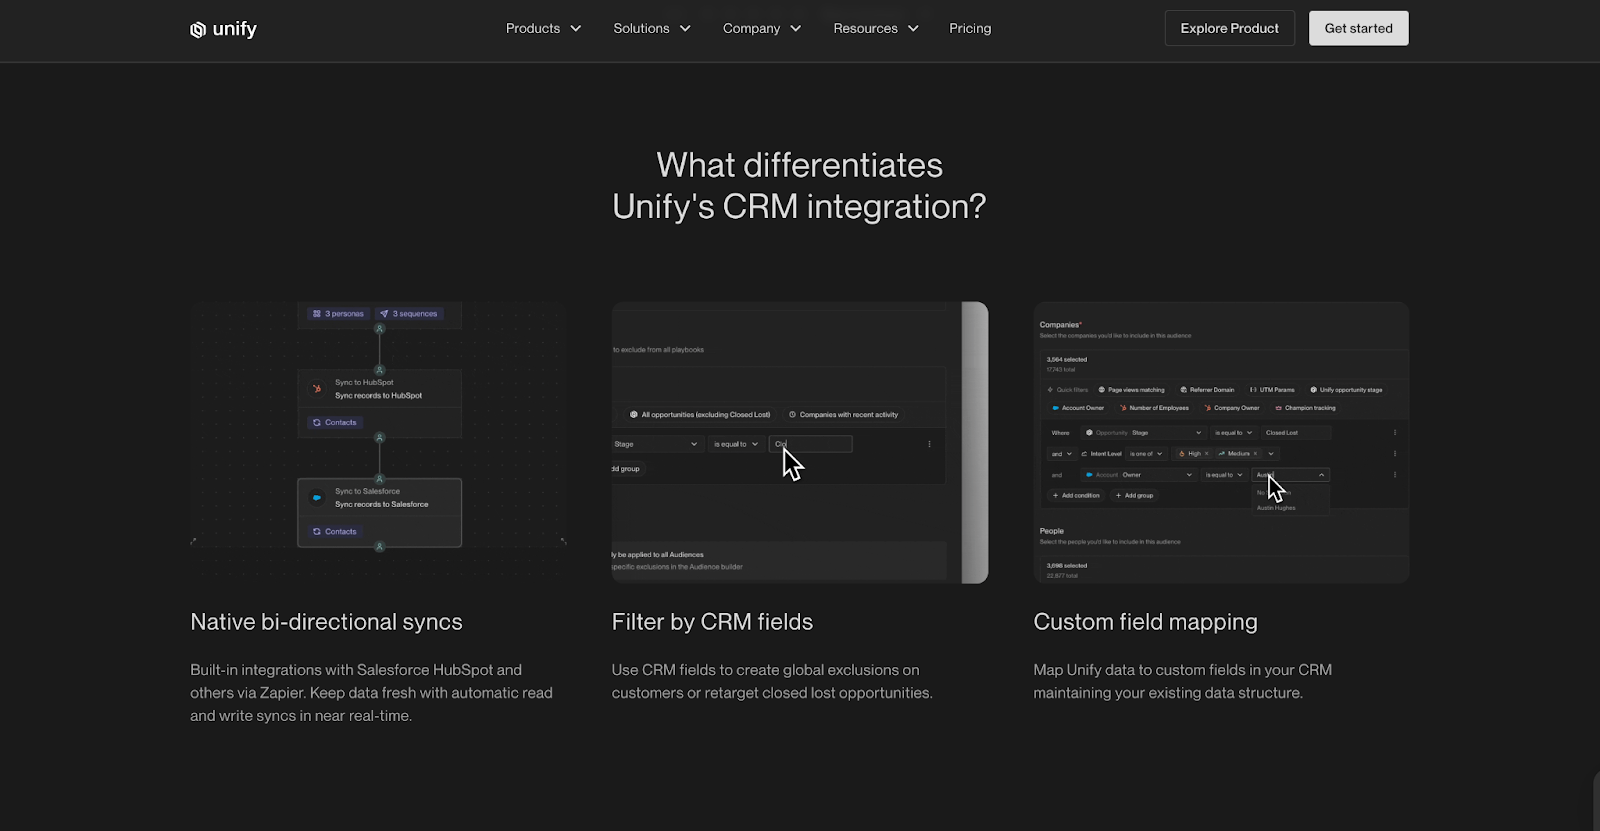Expand the Company menu
The width and height of the screenshot is (1600, 831).
click(762, 28)
